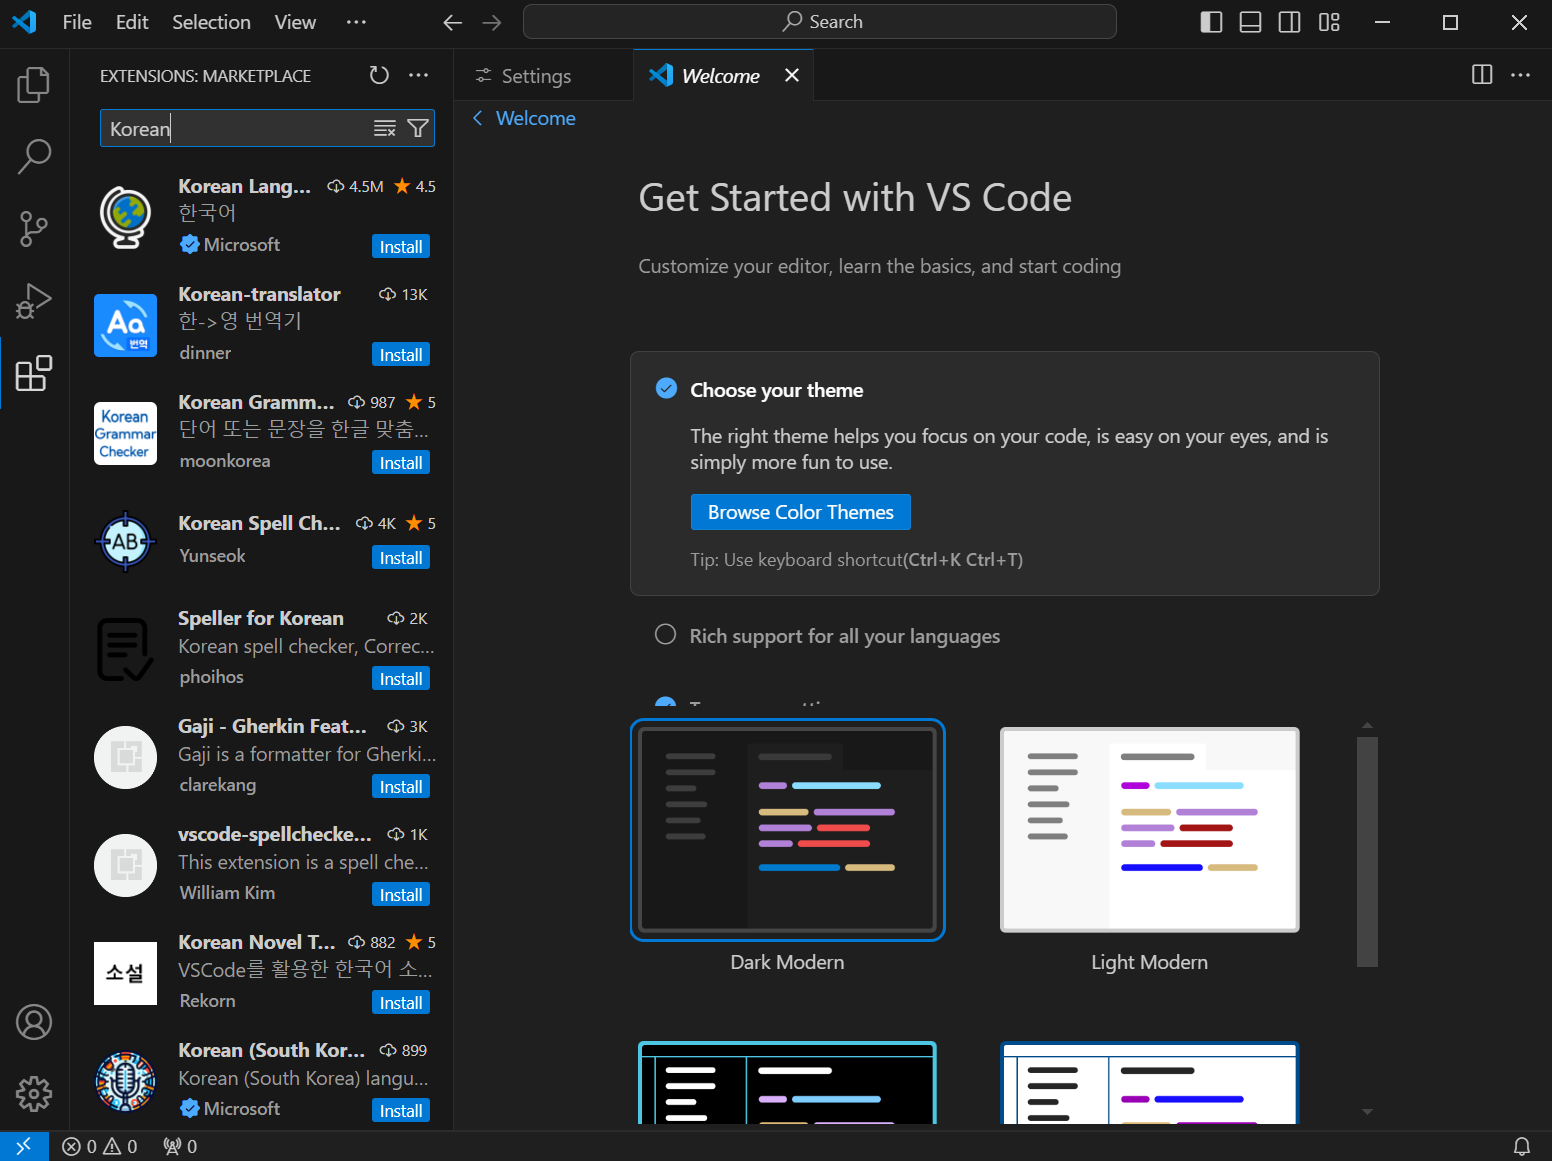Viewport: 1552px width, 1161px height.
Task: Open the extensions filter menu
Action: click(418, 128)
